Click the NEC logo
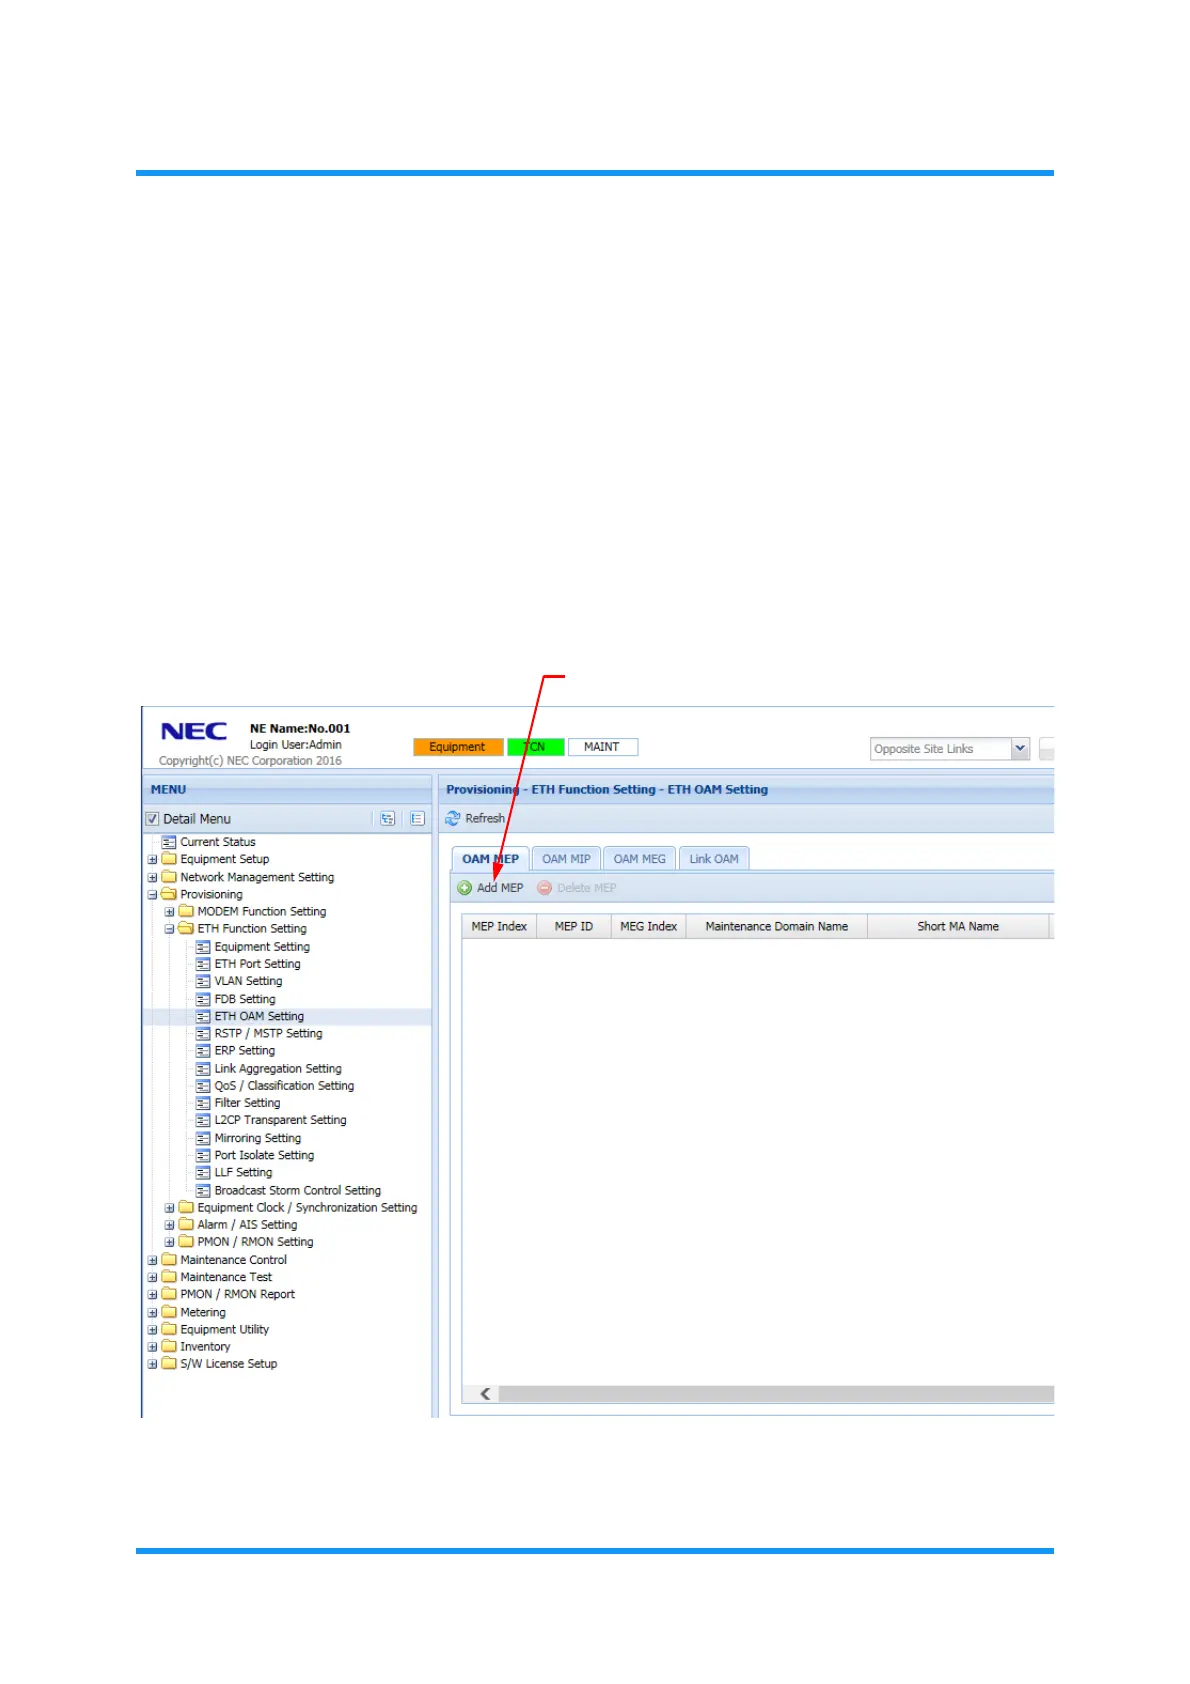 pyautogui.click(x=194, y=732)
